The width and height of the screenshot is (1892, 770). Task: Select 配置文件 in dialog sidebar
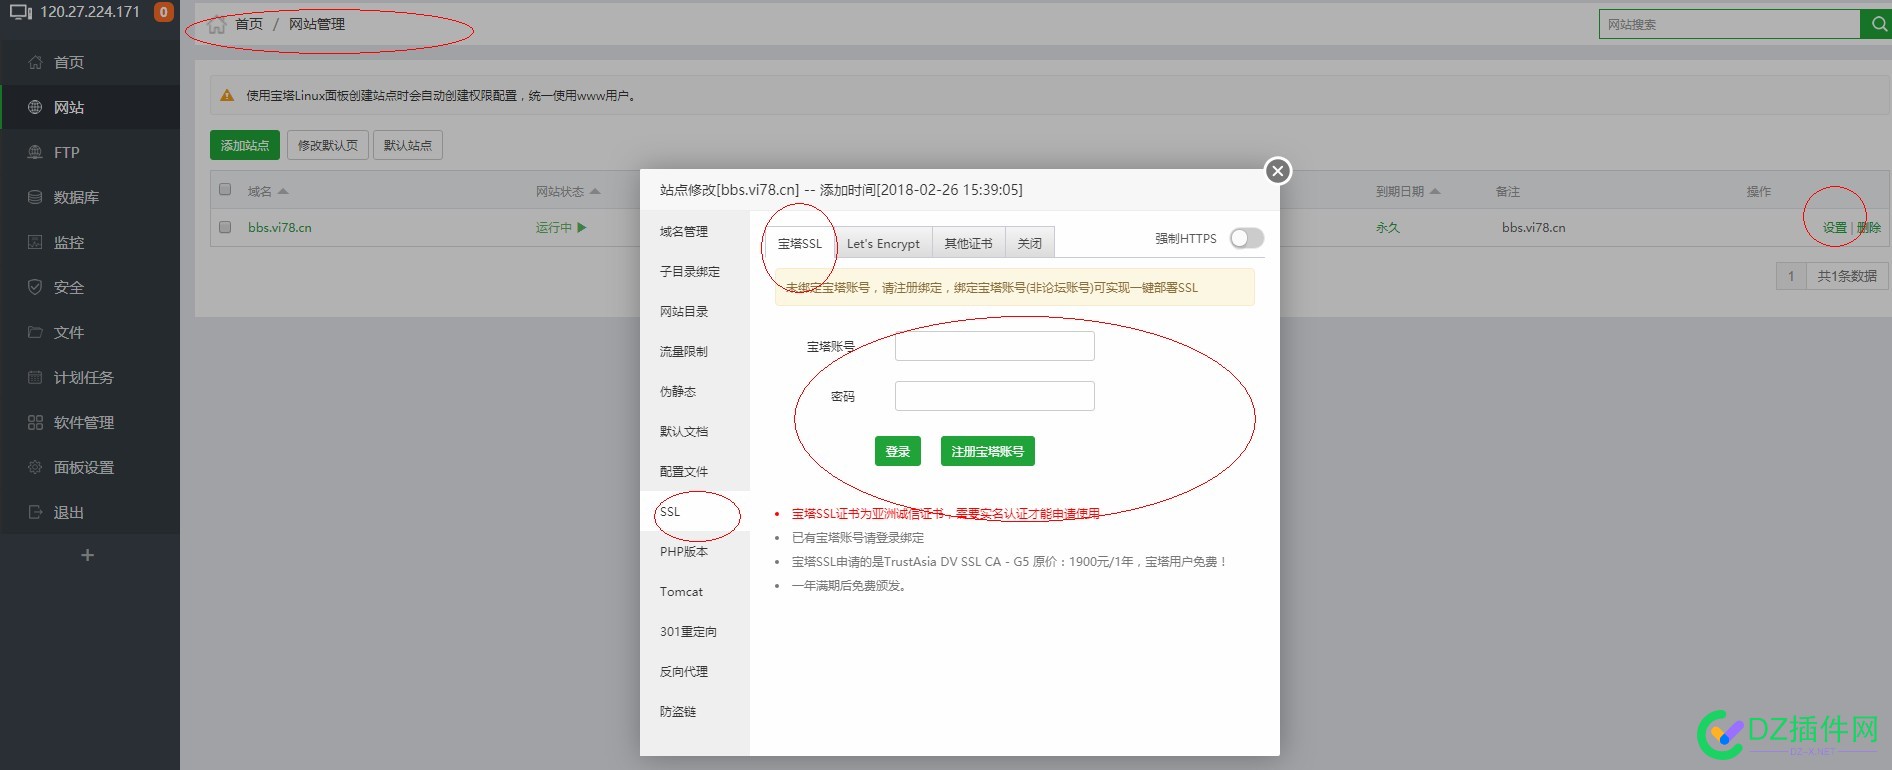pyautogui.click(x=695, y=471)
